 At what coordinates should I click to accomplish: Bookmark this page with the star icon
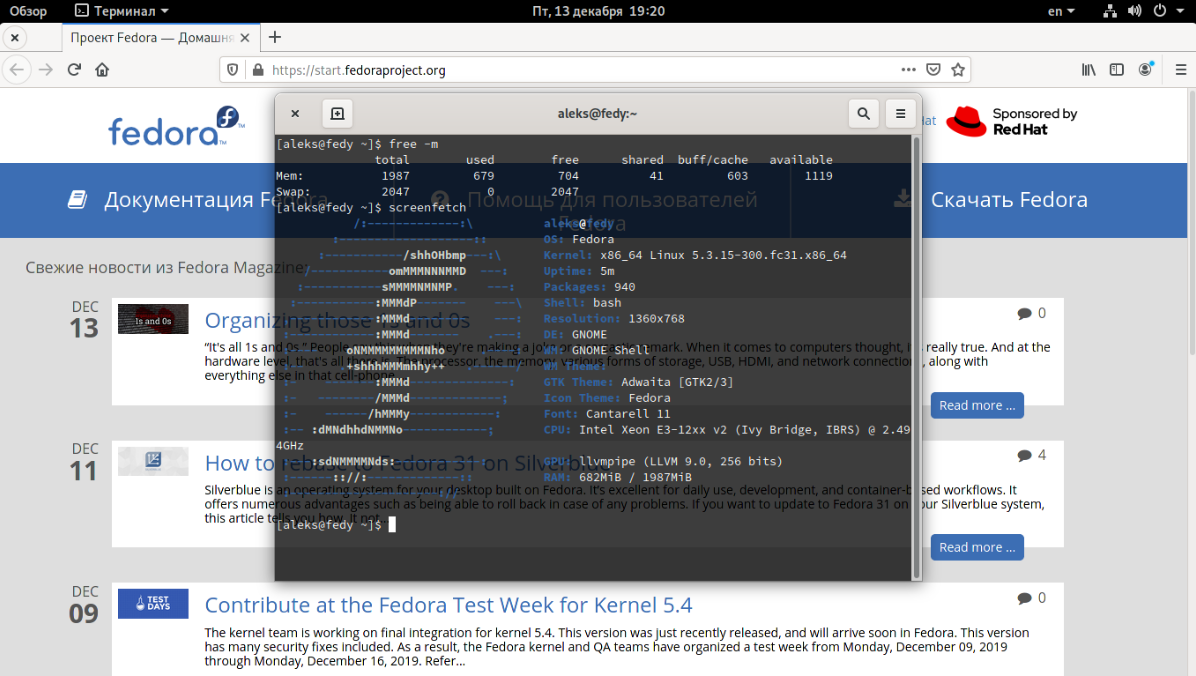(x=957, y=69)
